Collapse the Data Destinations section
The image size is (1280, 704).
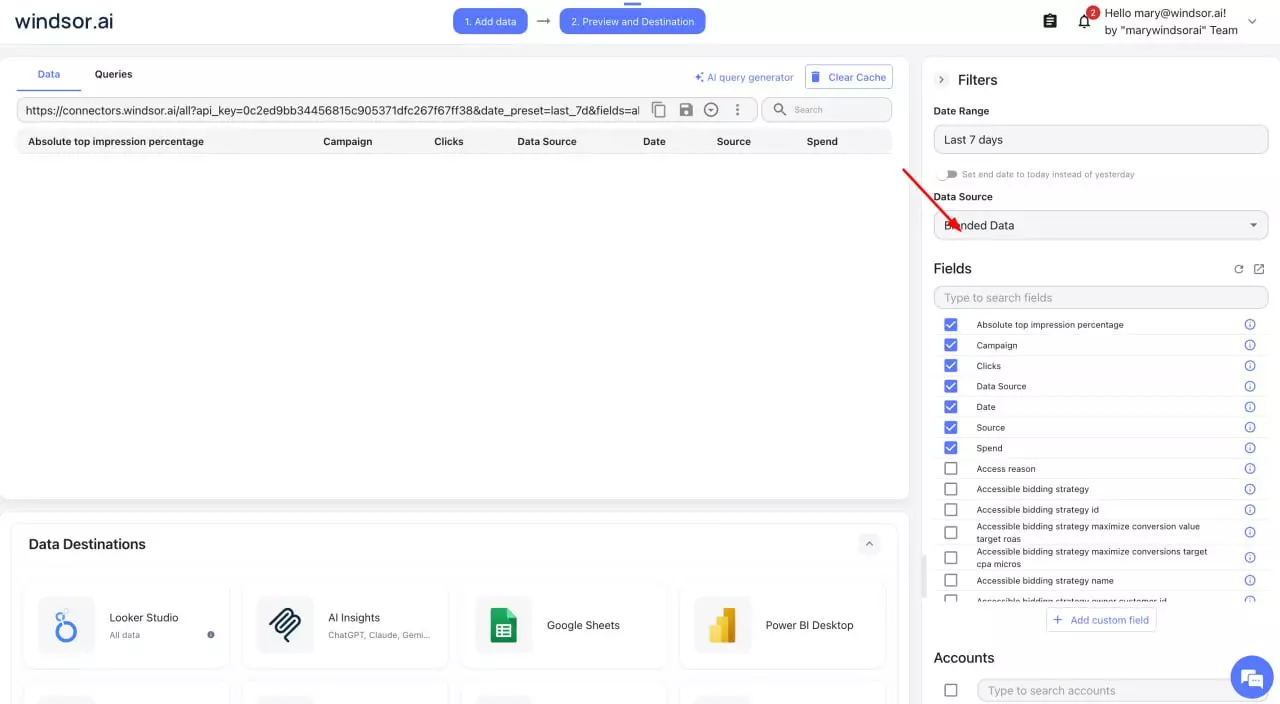(x=869, y=544)
